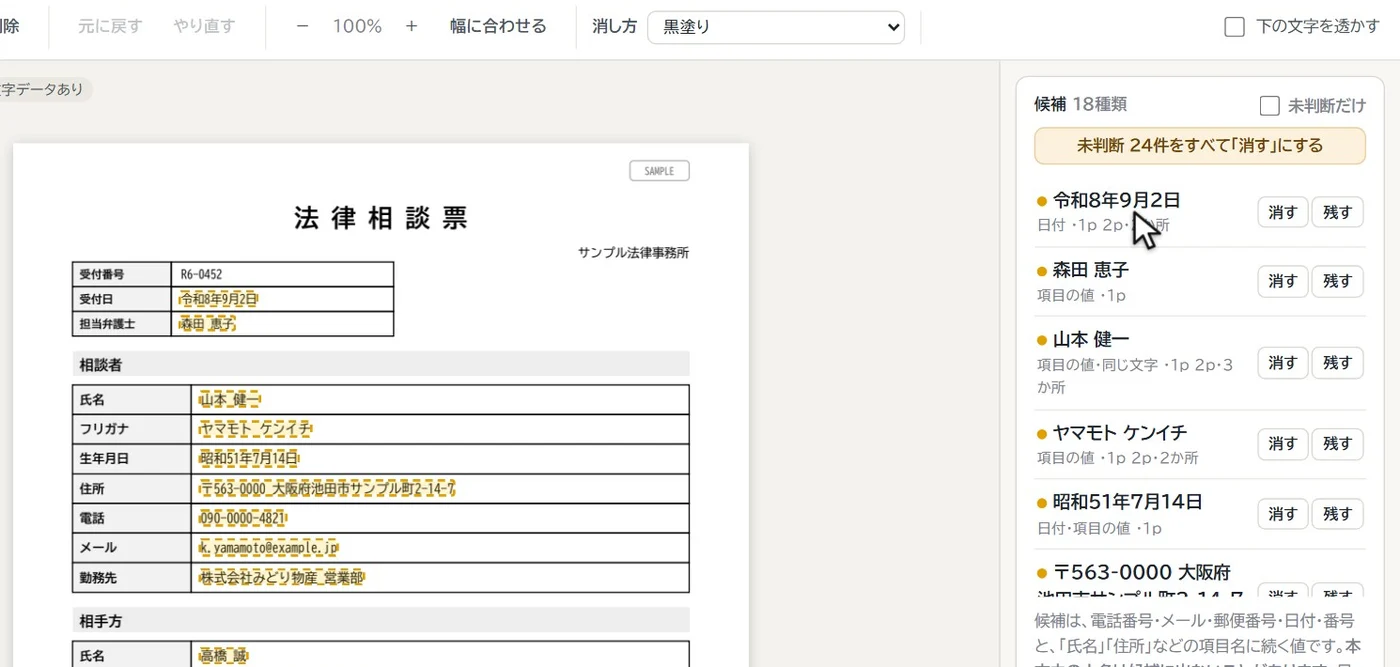Image resolution: width=1400 pixels, height=667 pixels.
Task: Click highlighted 株式会社みどり物産 営業部
Action: 282,578
